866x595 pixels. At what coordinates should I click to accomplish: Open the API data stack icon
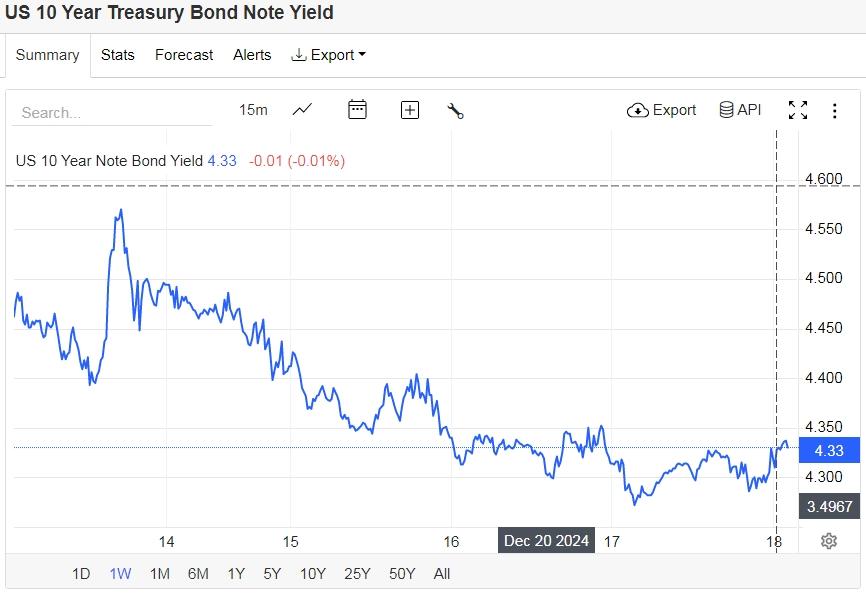[x=740, y=110]
